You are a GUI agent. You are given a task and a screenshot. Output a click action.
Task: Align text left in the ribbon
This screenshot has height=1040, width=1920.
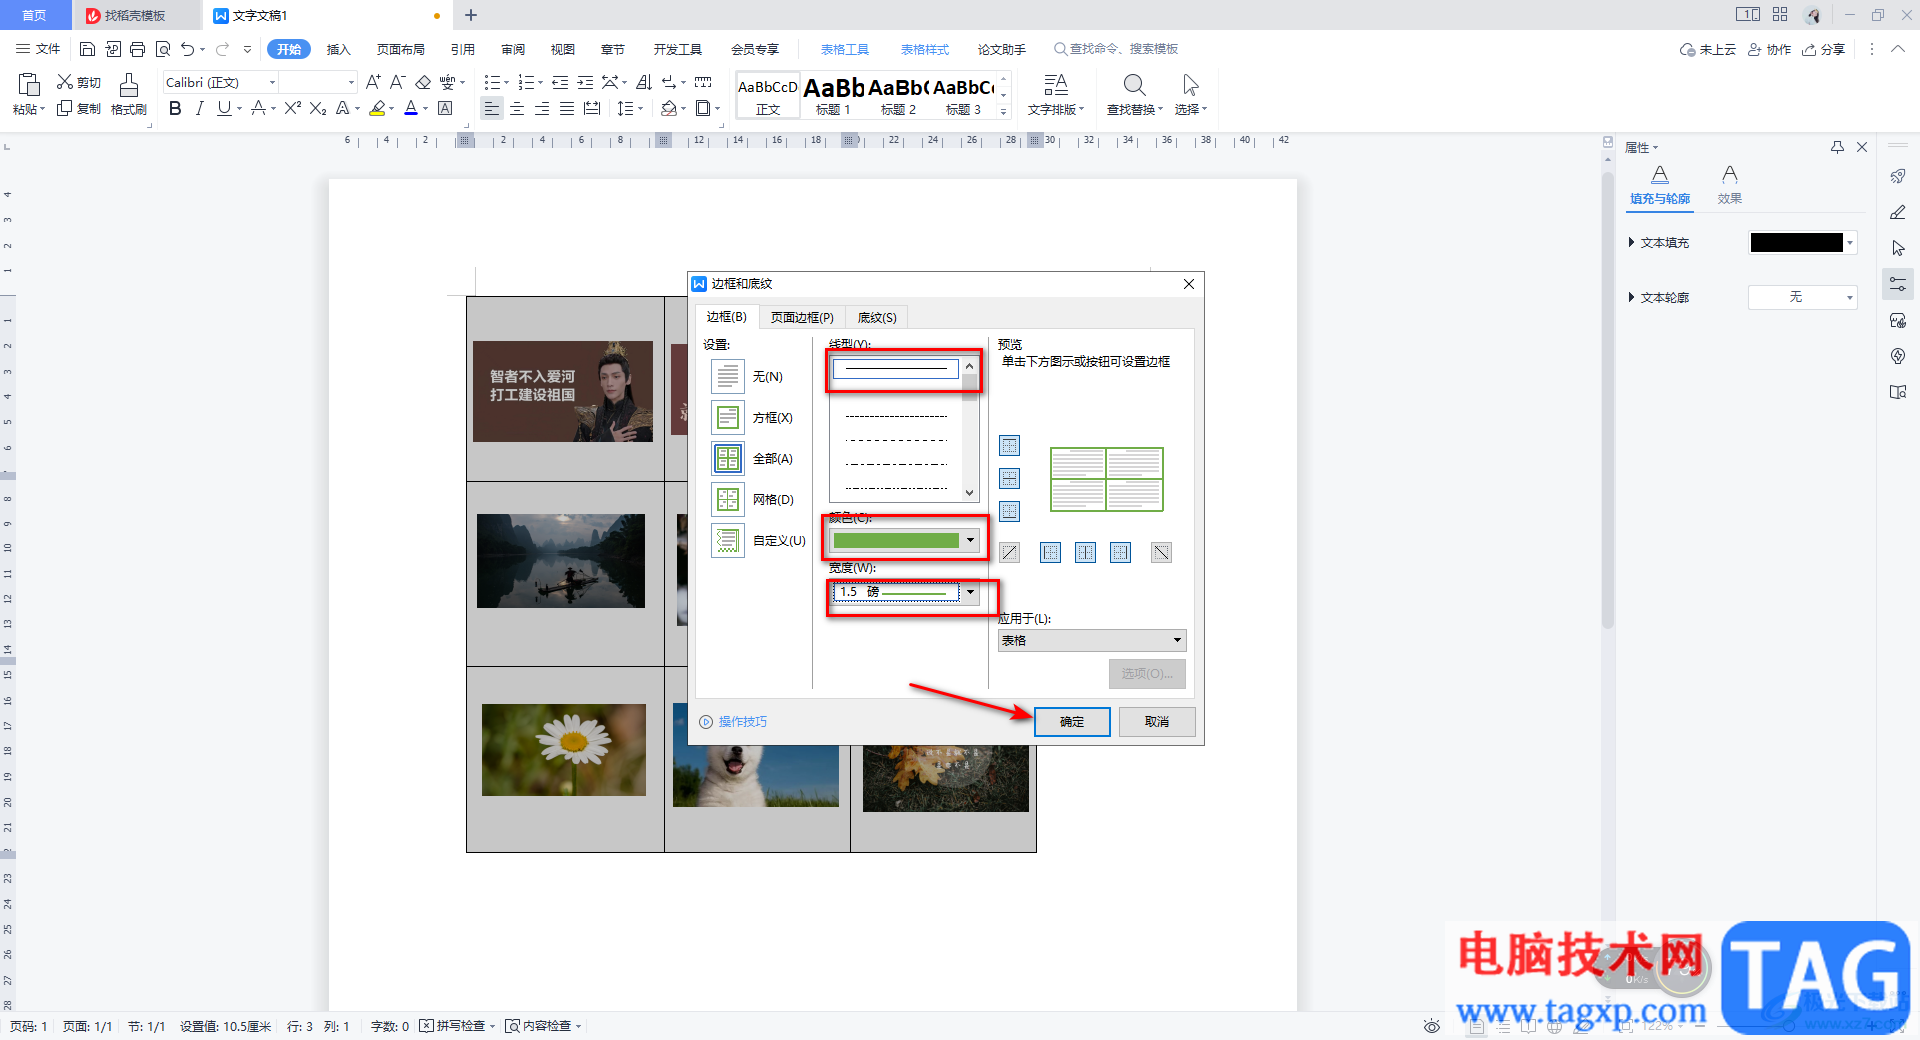pos(491,108)
